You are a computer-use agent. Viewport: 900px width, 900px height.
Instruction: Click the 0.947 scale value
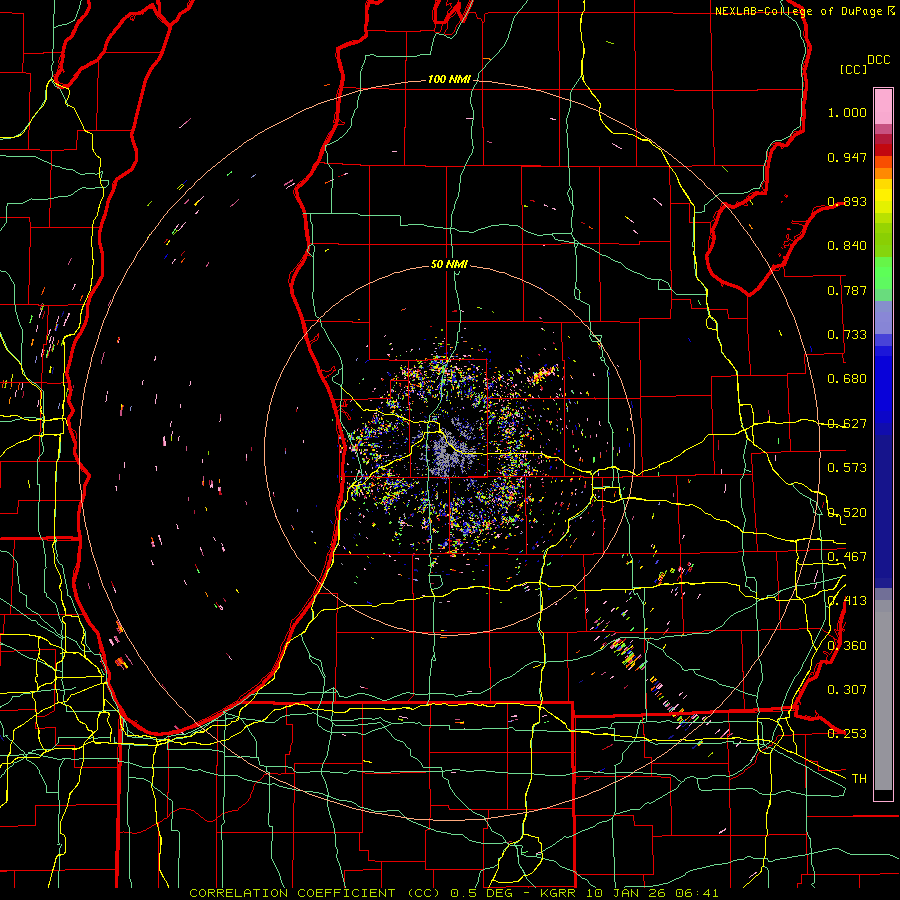click(x=847, y=157)
